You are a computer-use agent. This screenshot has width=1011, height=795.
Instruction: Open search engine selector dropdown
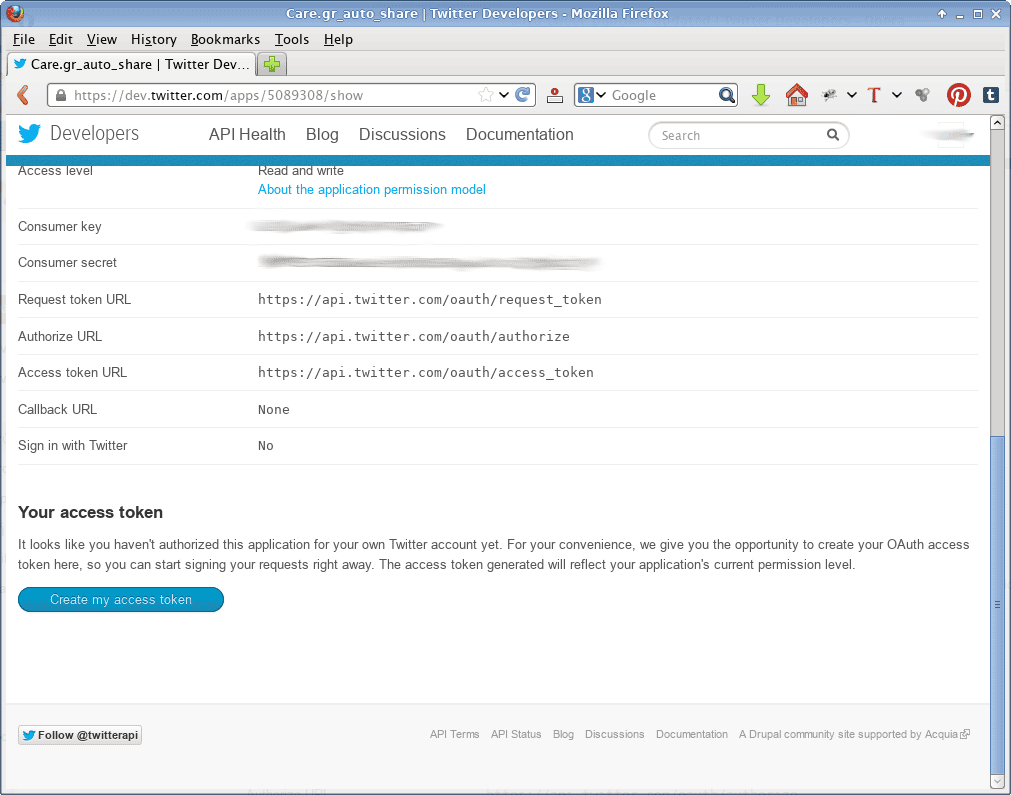pos(601,95)
